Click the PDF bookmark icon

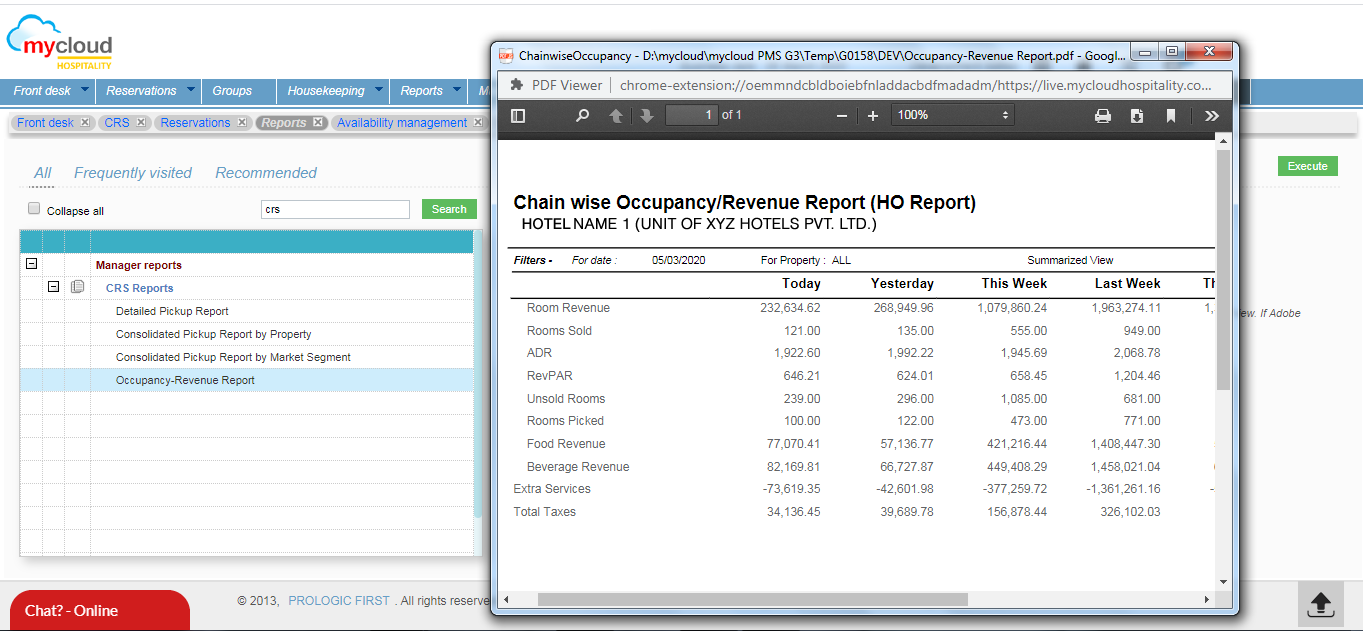pyautogui.click(x=1170, y=116)
